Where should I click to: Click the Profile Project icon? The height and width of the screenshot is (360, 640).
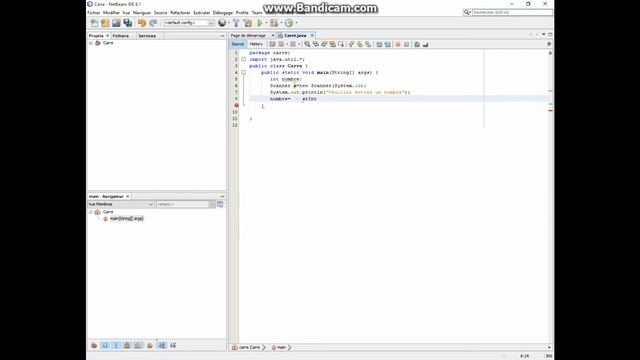289,23
